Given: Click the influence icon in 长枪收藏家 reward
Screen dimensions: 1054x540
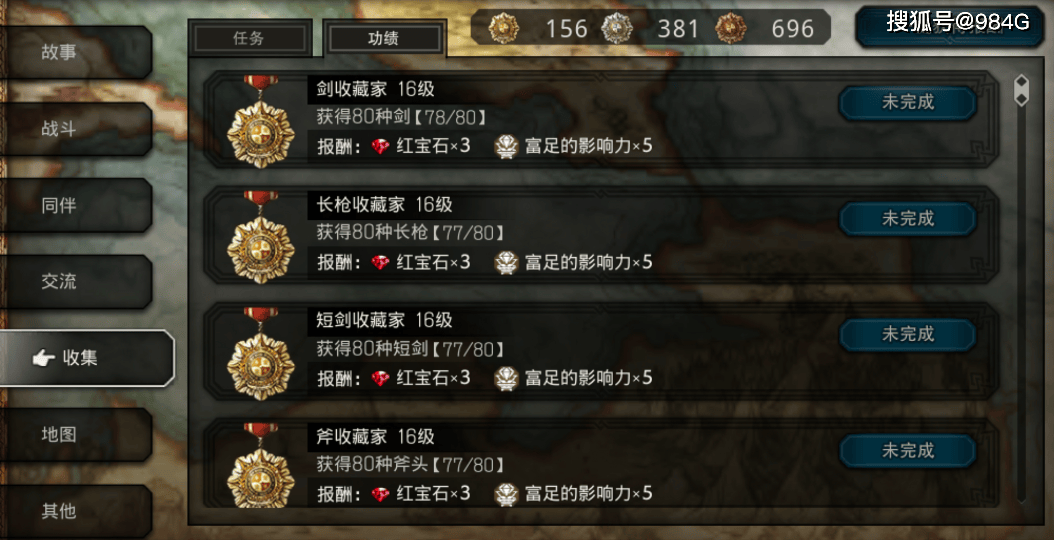Looking at the screenshot, I should [x=505, y=262].
